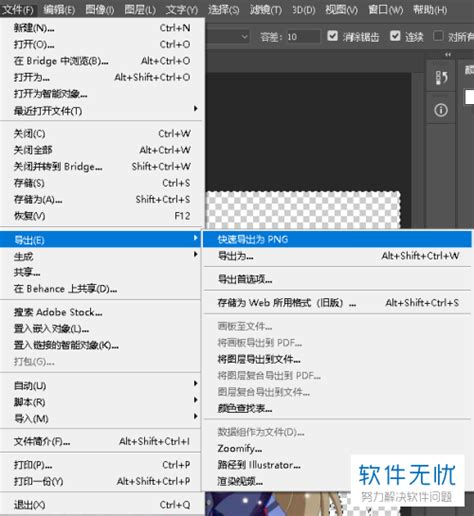Open the 图层(L) menu
This screenshot has height=516, width=474.
pyautogui.click(x=140, y=10)
